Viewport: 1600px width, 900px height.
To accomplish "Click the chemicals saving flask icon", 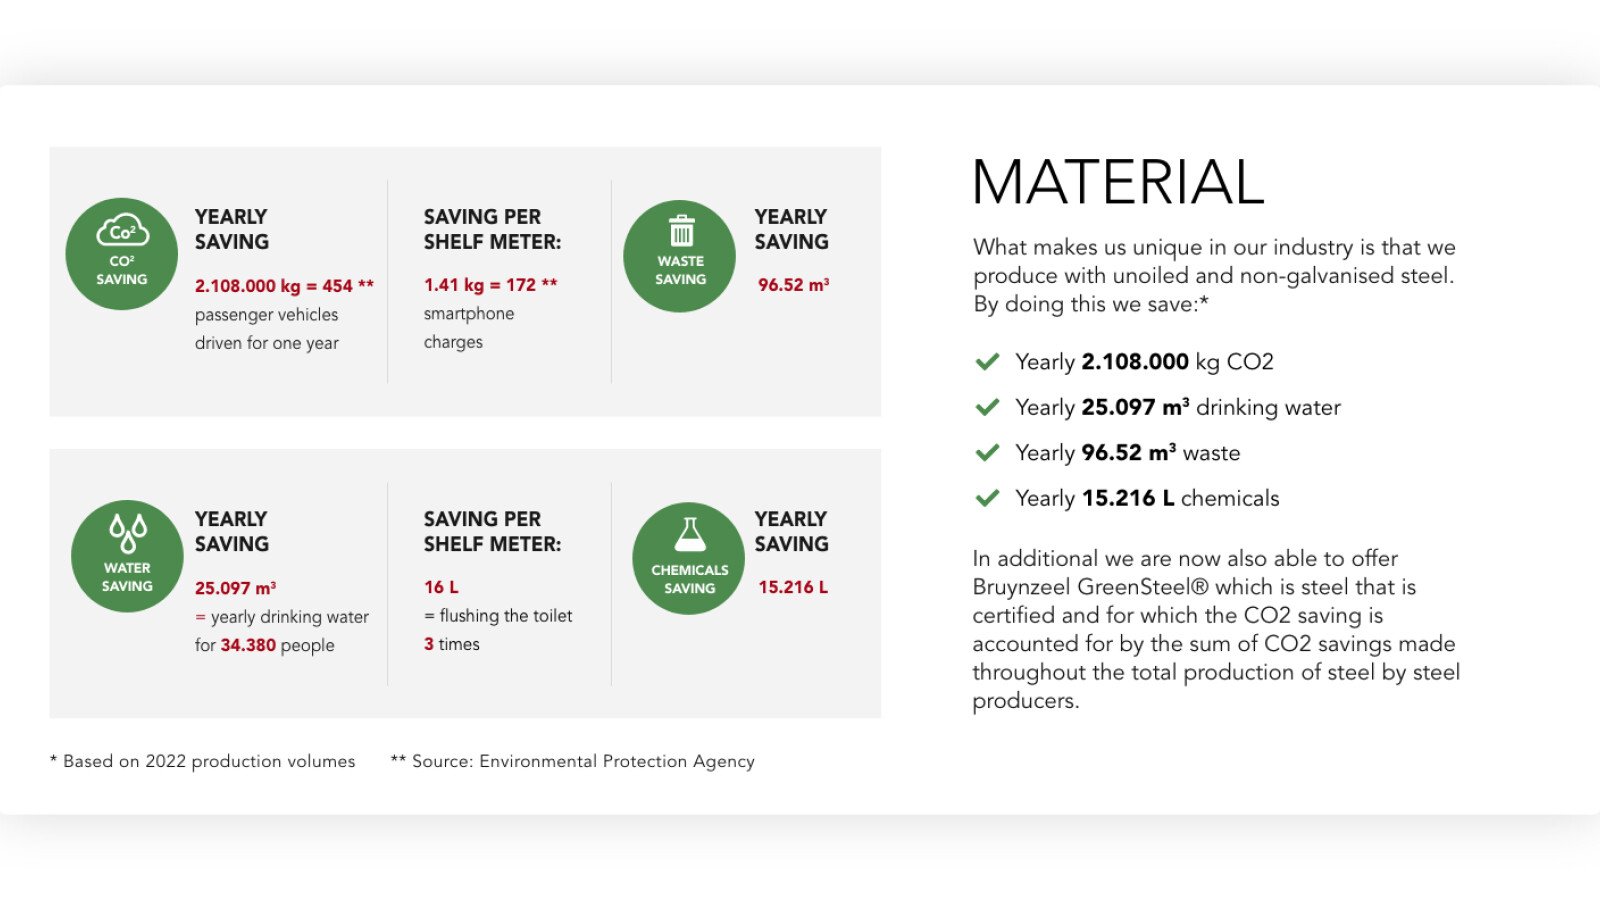I will [x=690, y=535].
